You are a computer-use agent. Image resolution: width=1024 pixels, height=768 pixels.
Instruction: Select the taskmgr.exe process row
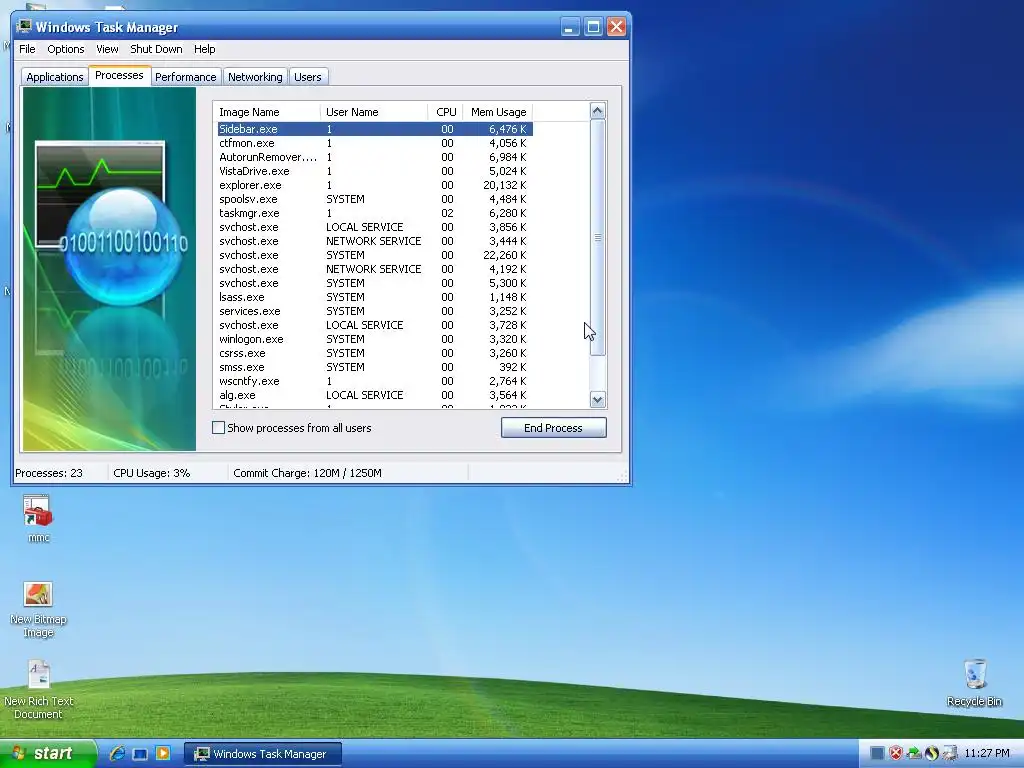pyautogui.click(x=375, y=214)
